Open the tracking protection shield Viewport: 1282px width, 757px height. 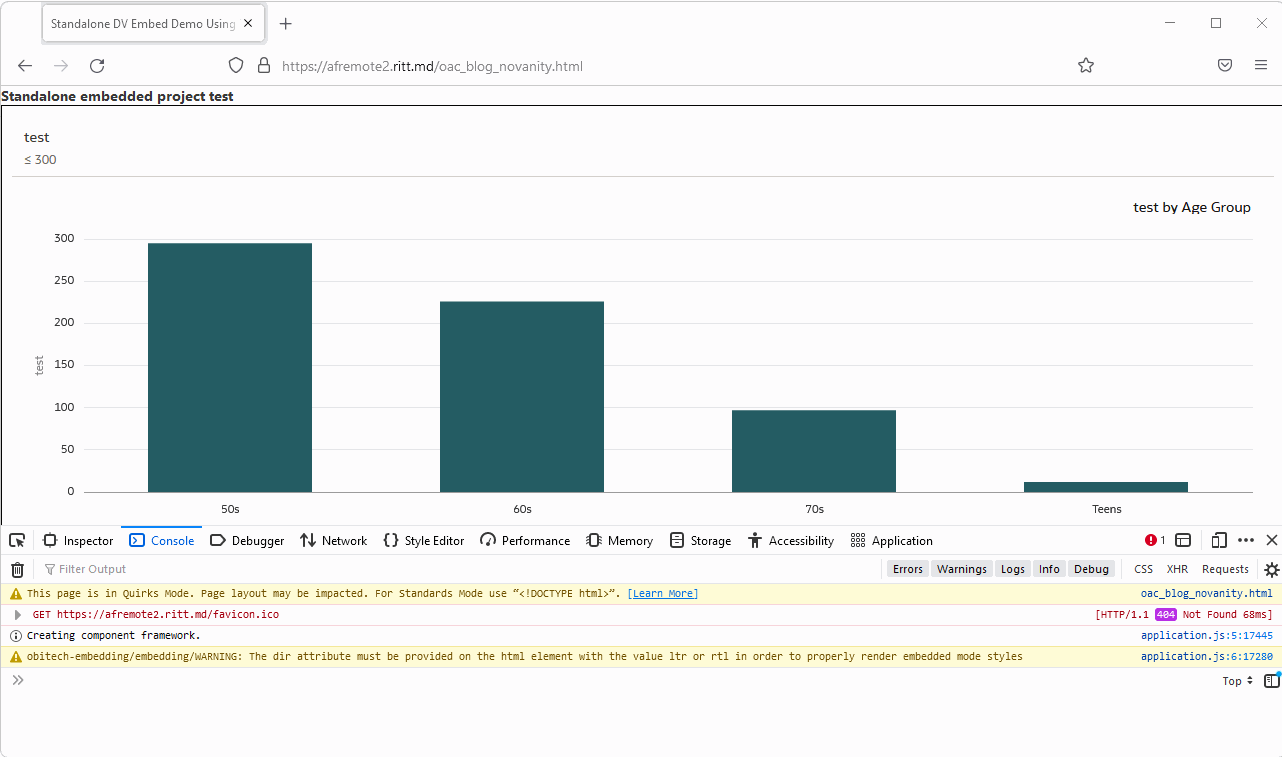click(x=235, y=65)
